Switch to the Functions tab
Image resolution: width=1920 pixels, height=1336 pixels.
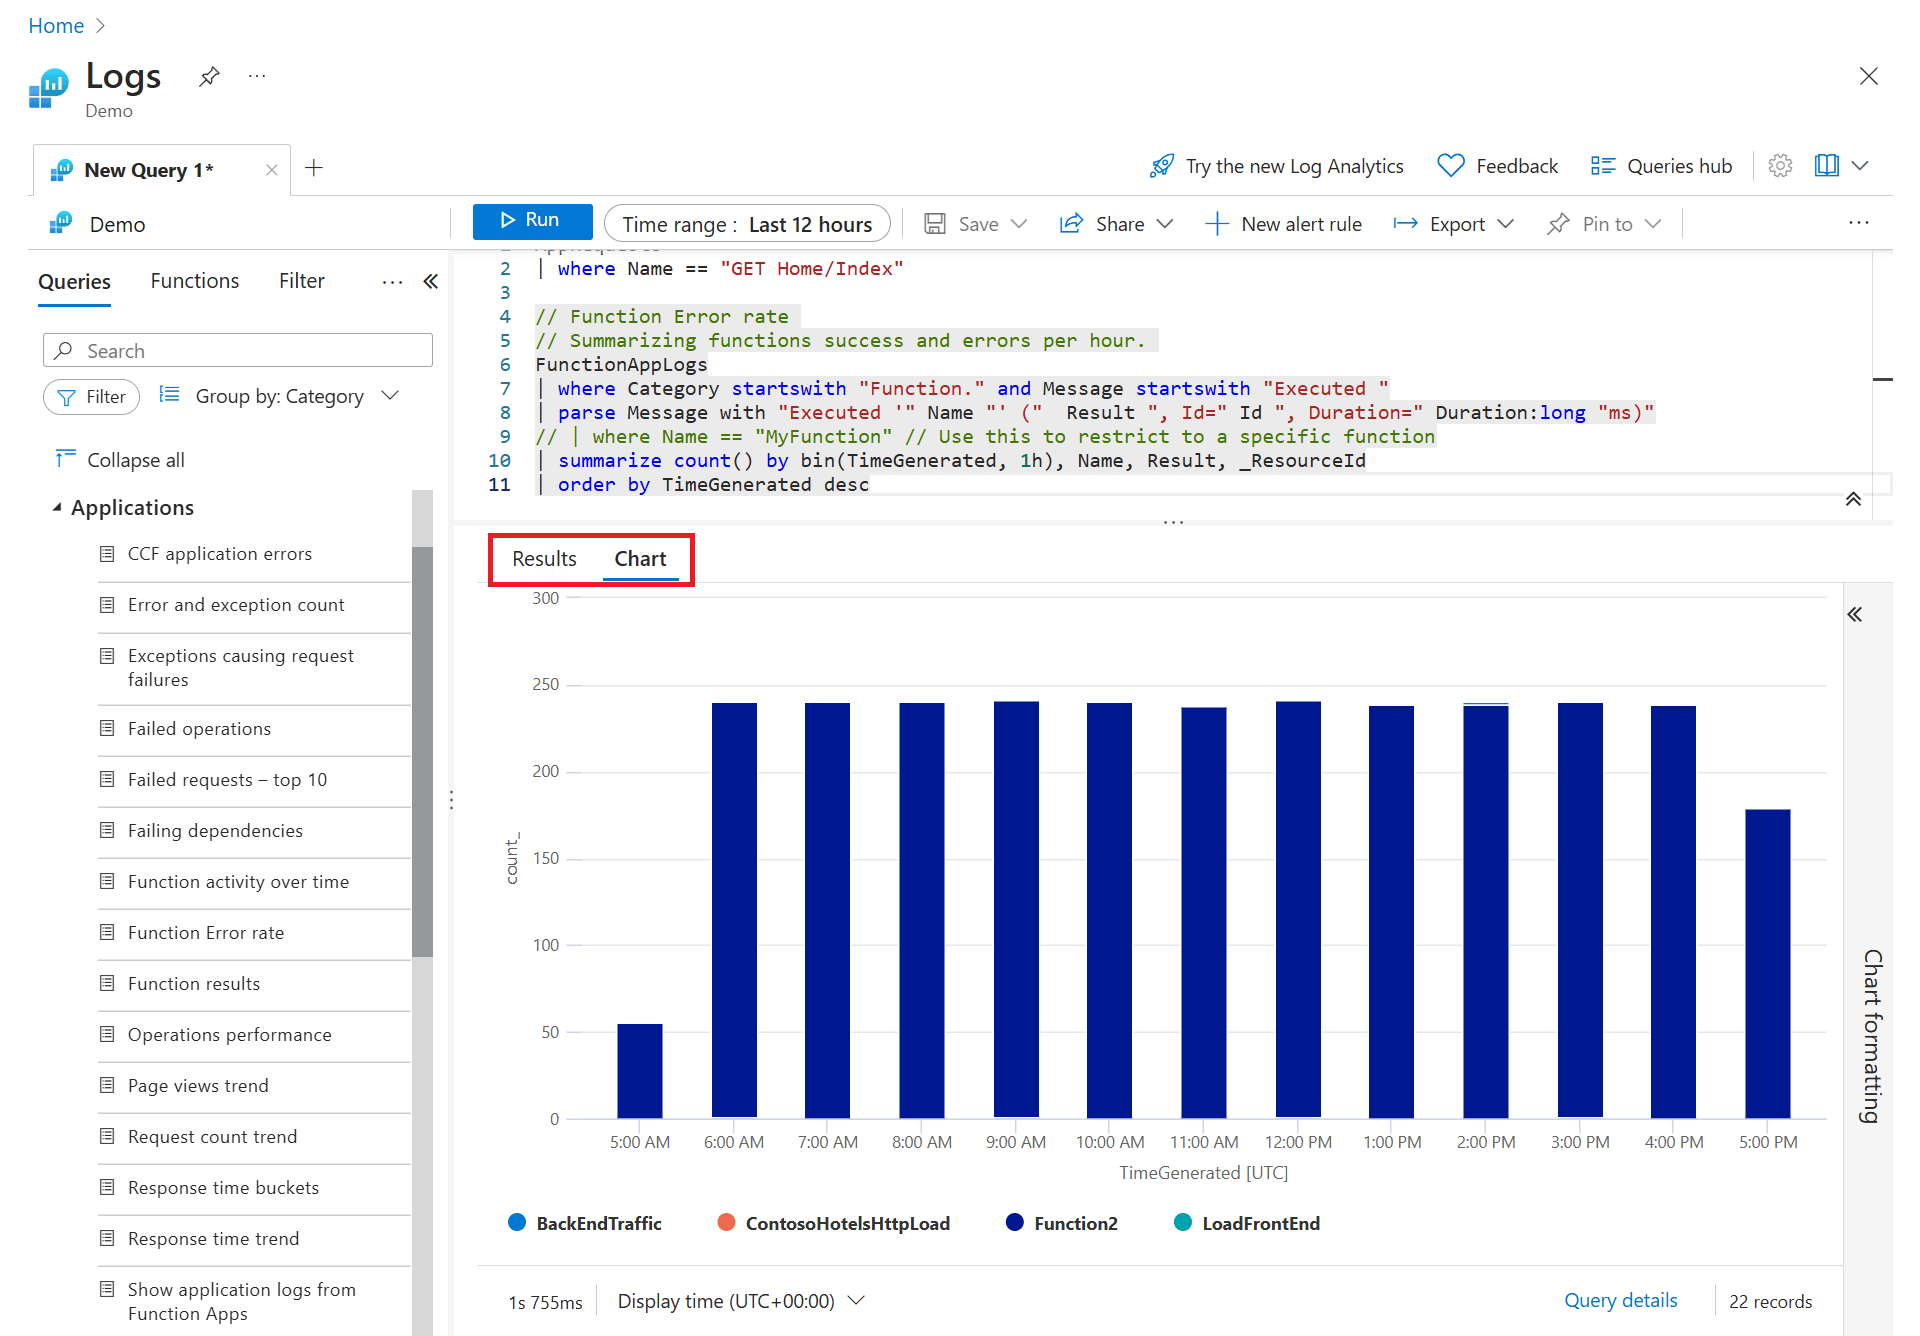(195, 281)
